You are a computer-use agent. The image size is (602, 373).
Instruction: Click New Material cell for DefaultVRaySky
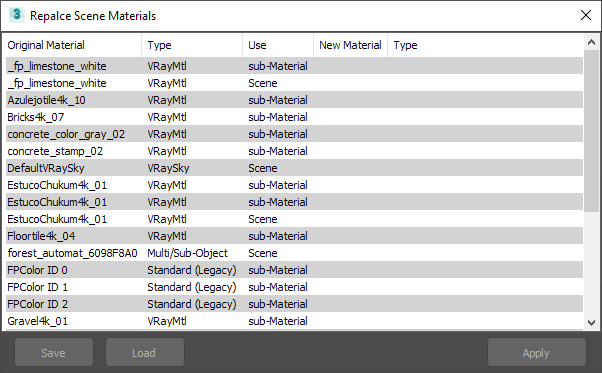[351, 168]
